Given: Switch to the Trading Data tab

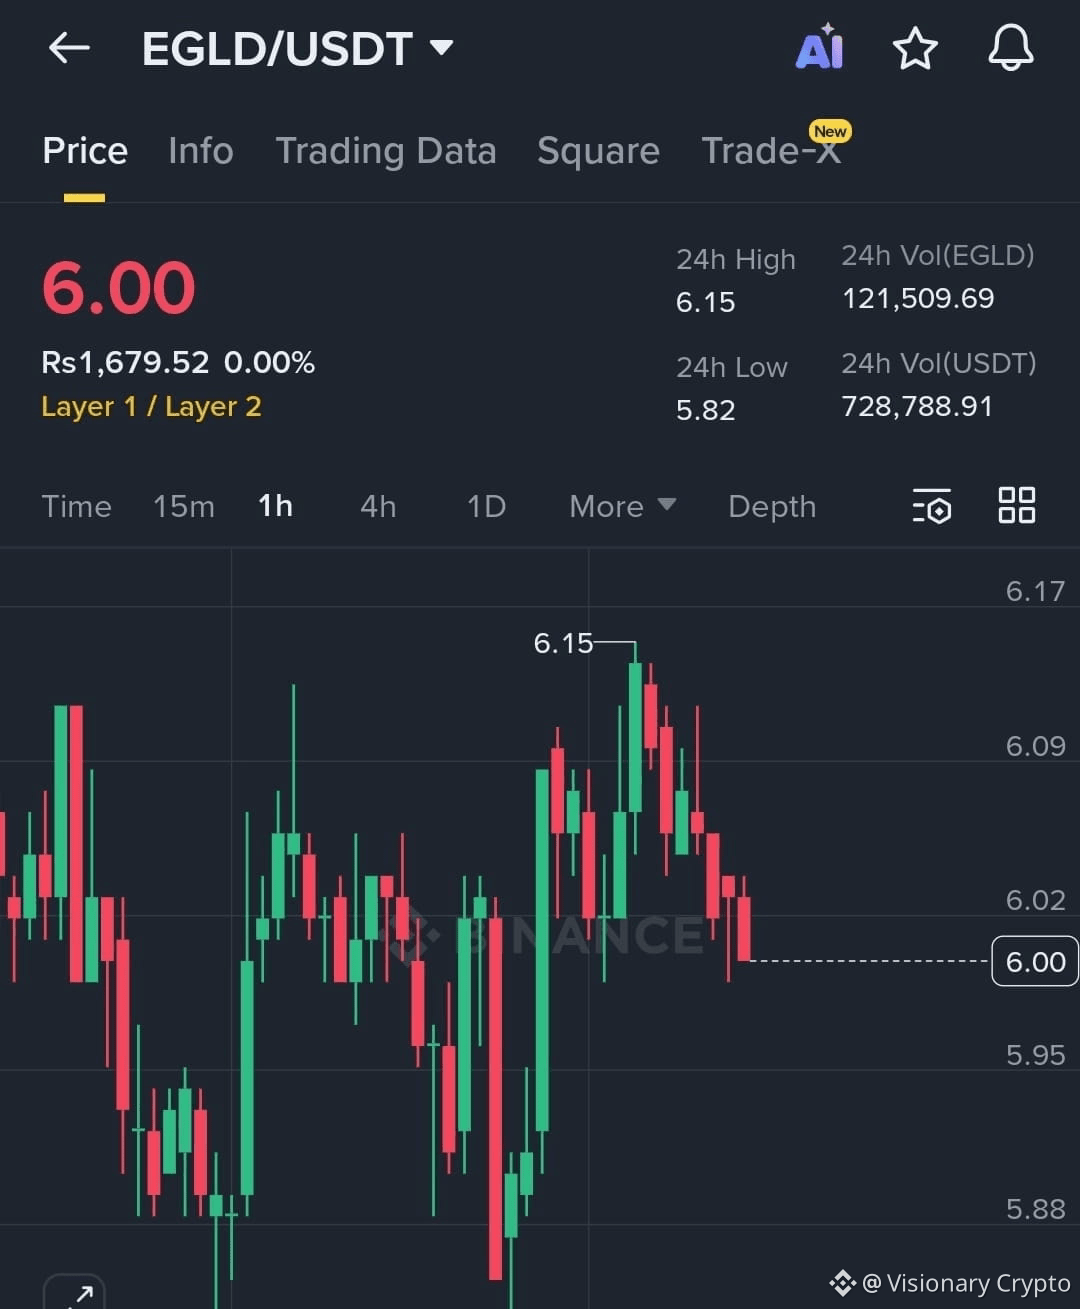Looking at the screenshot, I should click(x=387, y=150).
